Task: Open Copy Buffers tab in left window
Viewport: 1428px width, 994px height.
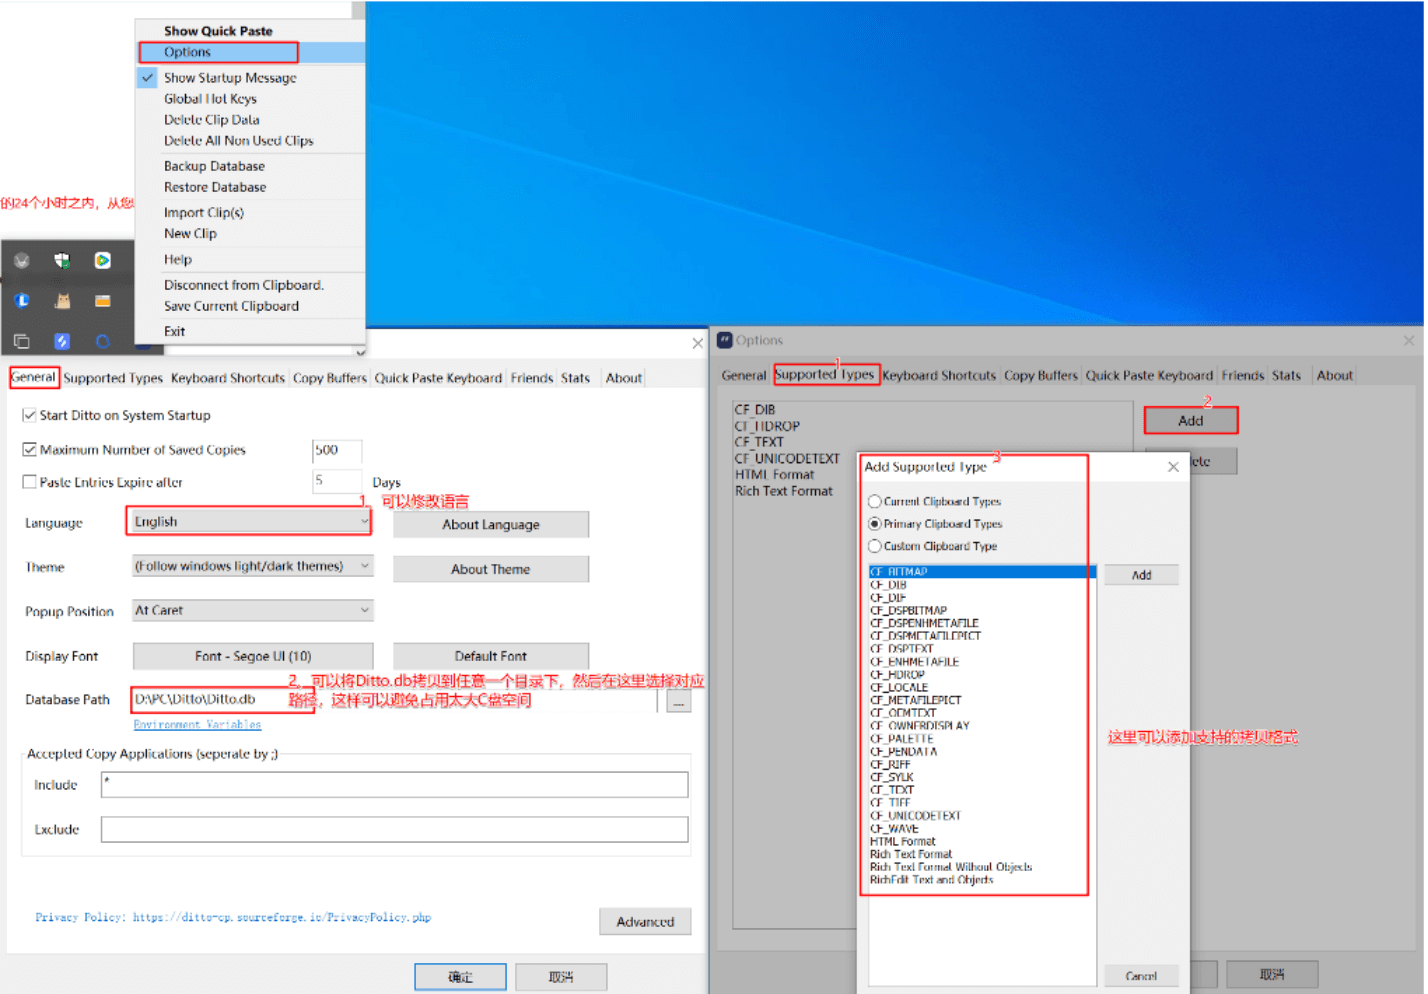Action: pyautogui.click(x=330, y=378)
